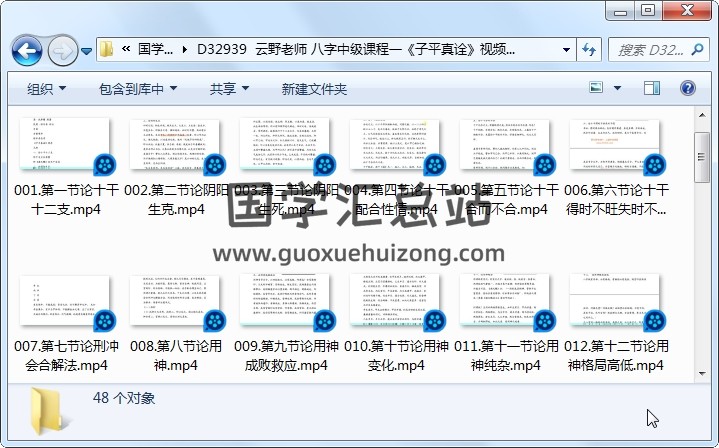
Task: Open the recent pages dropdown arrow
Action: click(87, 50)
